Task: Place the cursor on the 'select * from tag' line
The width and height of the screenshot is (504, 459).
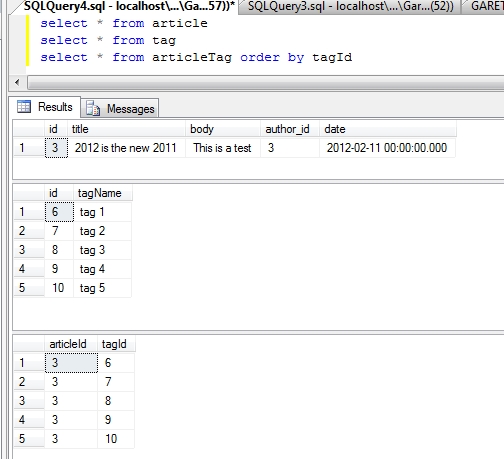Action: coord(108,40)
